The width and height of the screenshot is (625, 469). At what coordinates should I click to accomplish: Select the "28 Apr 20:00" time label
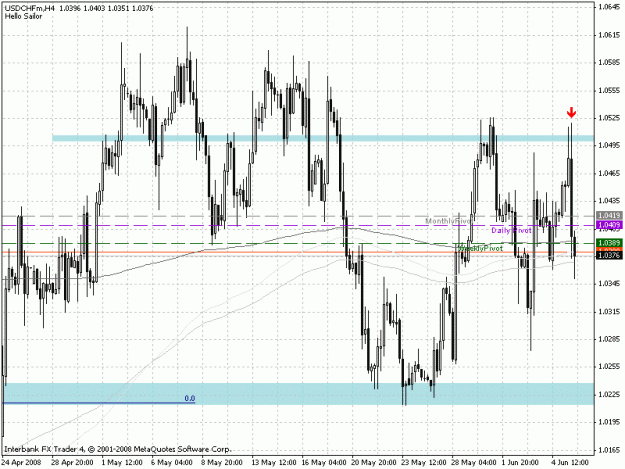pos(72,462)
